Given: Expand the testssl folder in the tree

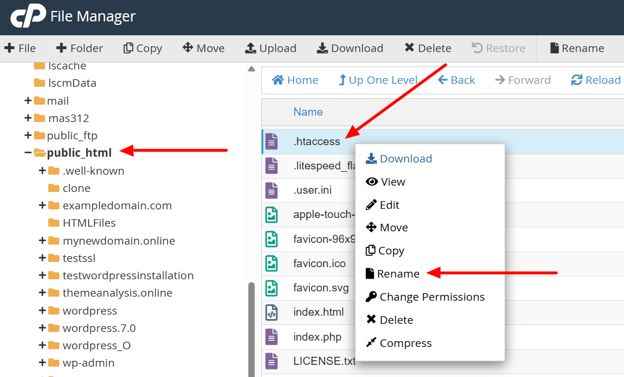Looking at the screenshot, I should 42,258.
